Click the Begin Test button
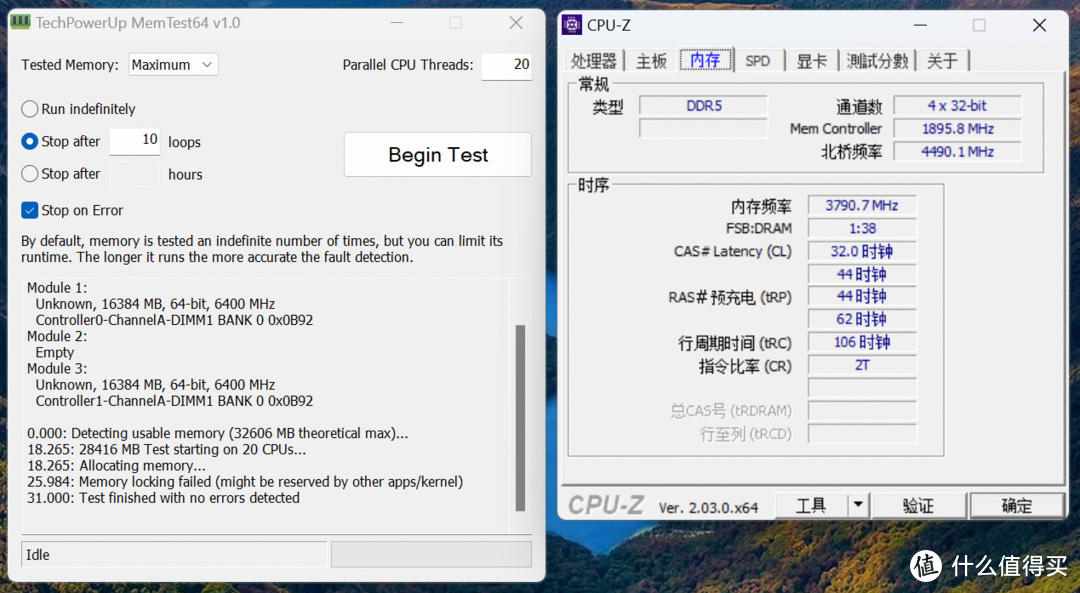This screenshot has height=593, width=1080. pos(438,154)
